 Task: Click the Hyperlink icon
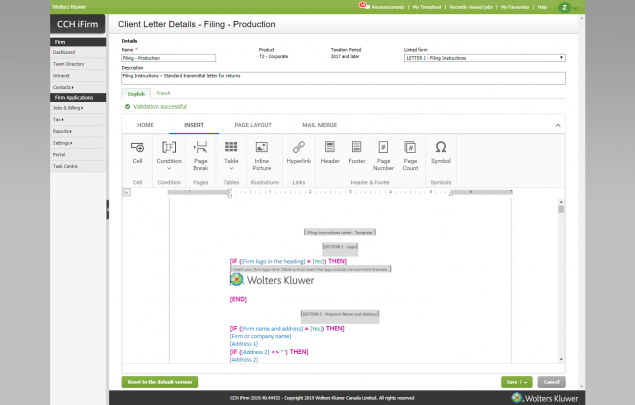coord(299,151)
